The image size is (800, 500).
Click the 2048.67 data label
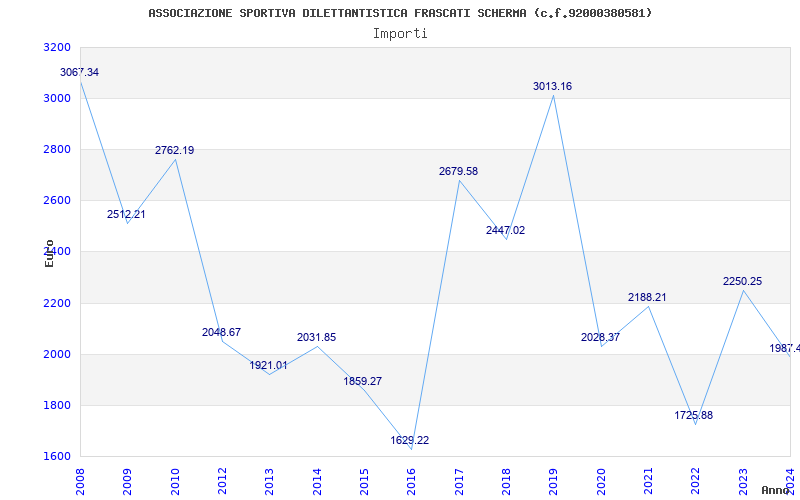221,332
